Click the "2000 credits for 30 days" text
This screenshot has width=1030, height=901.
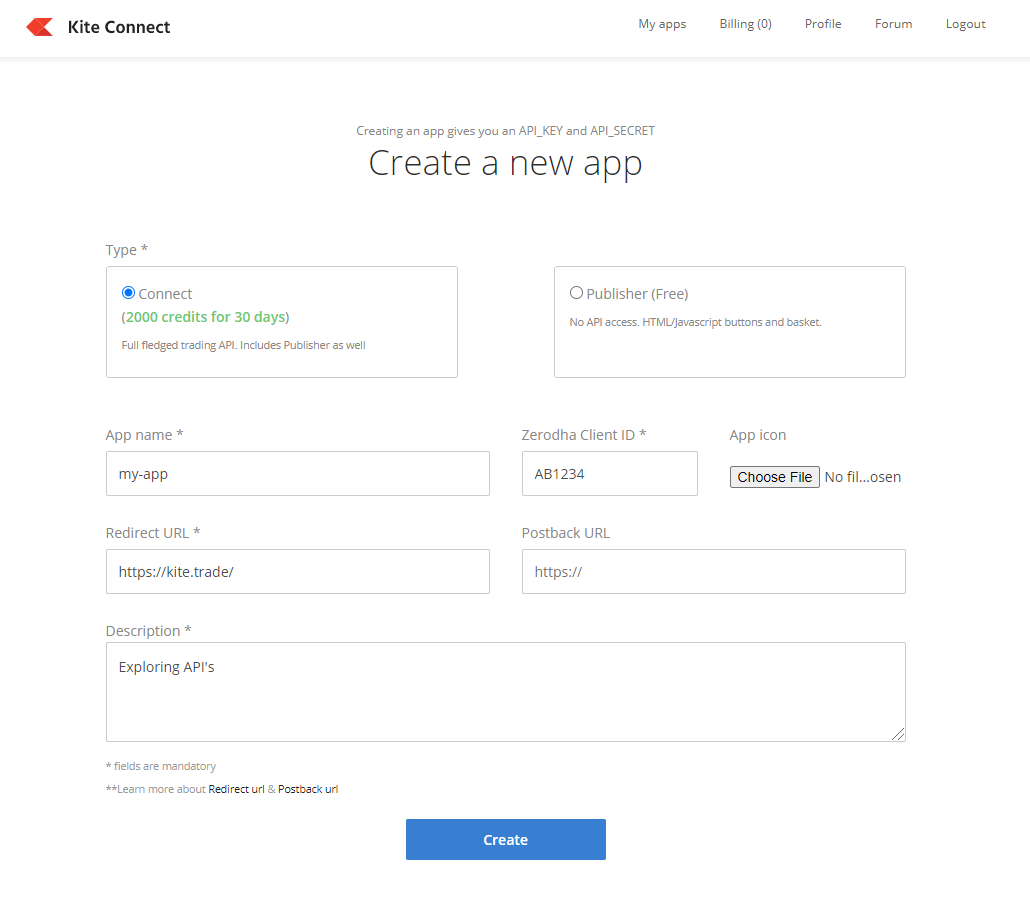point(206,317)
